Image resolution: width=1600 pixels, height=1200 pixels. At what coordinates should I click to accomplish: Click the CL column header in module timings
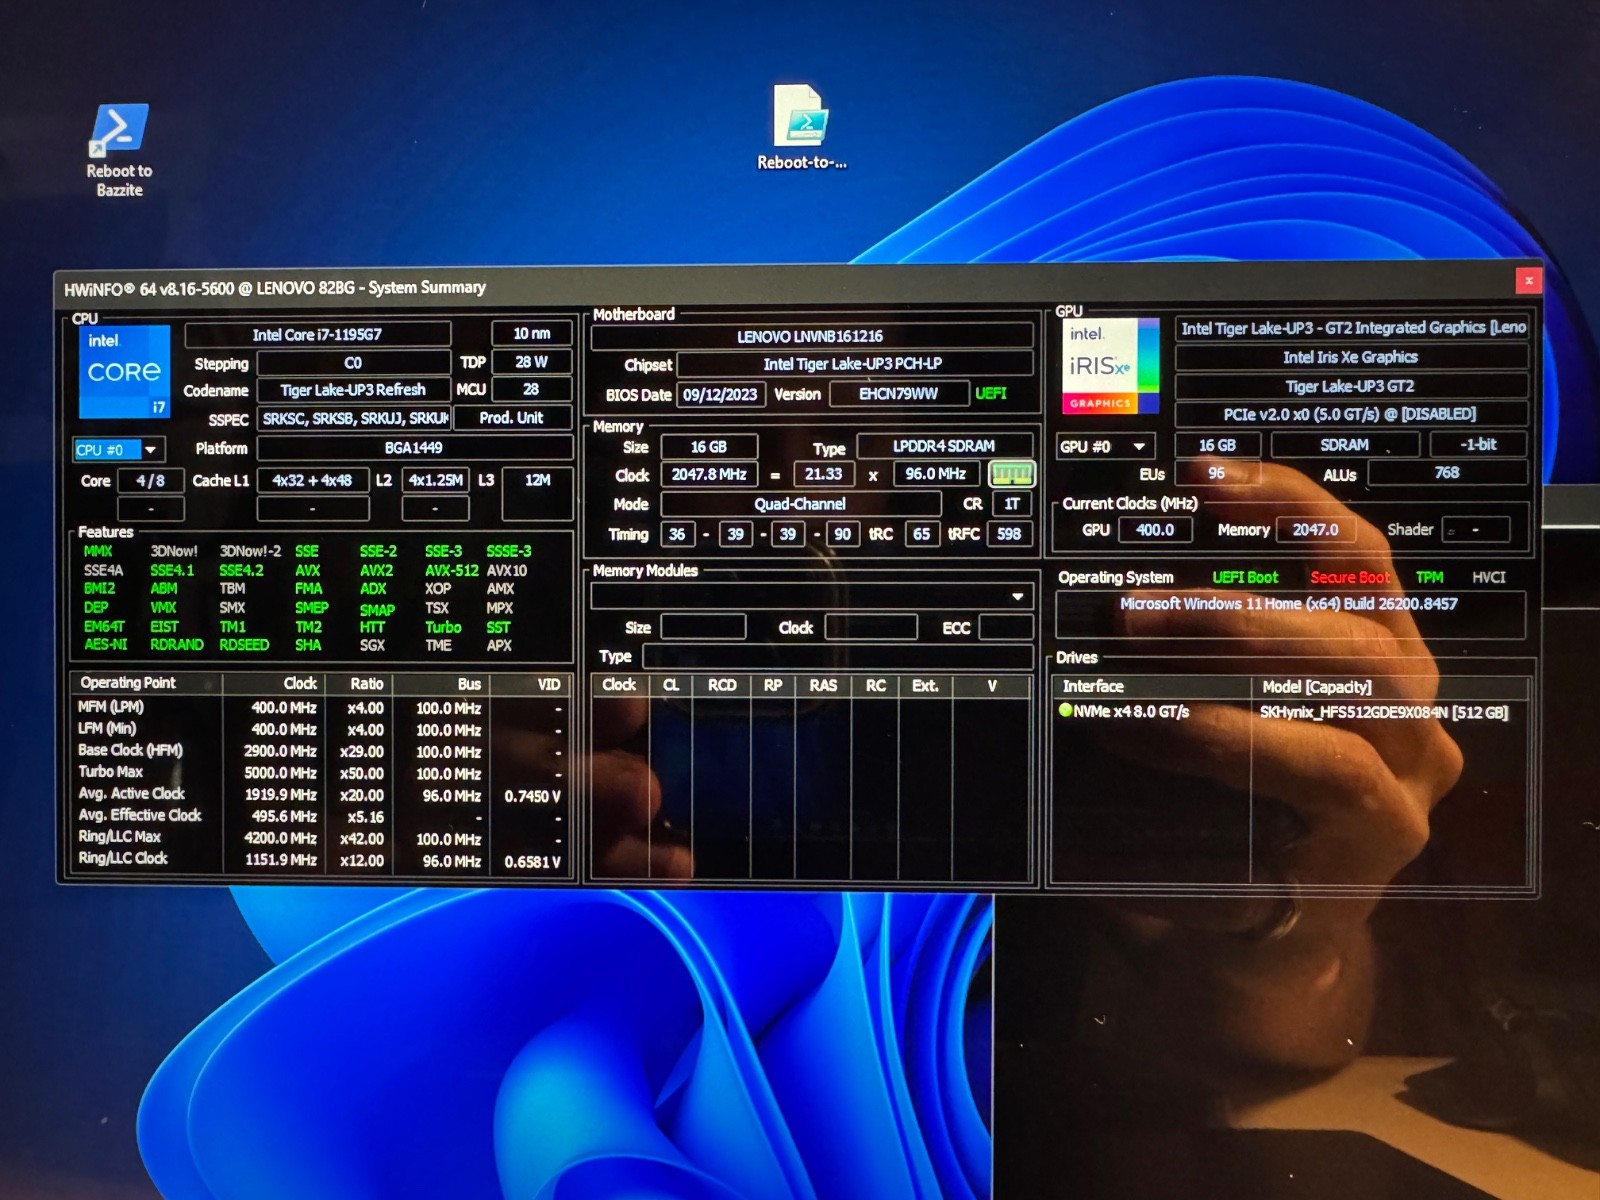pyautogui.click(x=671, y=686)
